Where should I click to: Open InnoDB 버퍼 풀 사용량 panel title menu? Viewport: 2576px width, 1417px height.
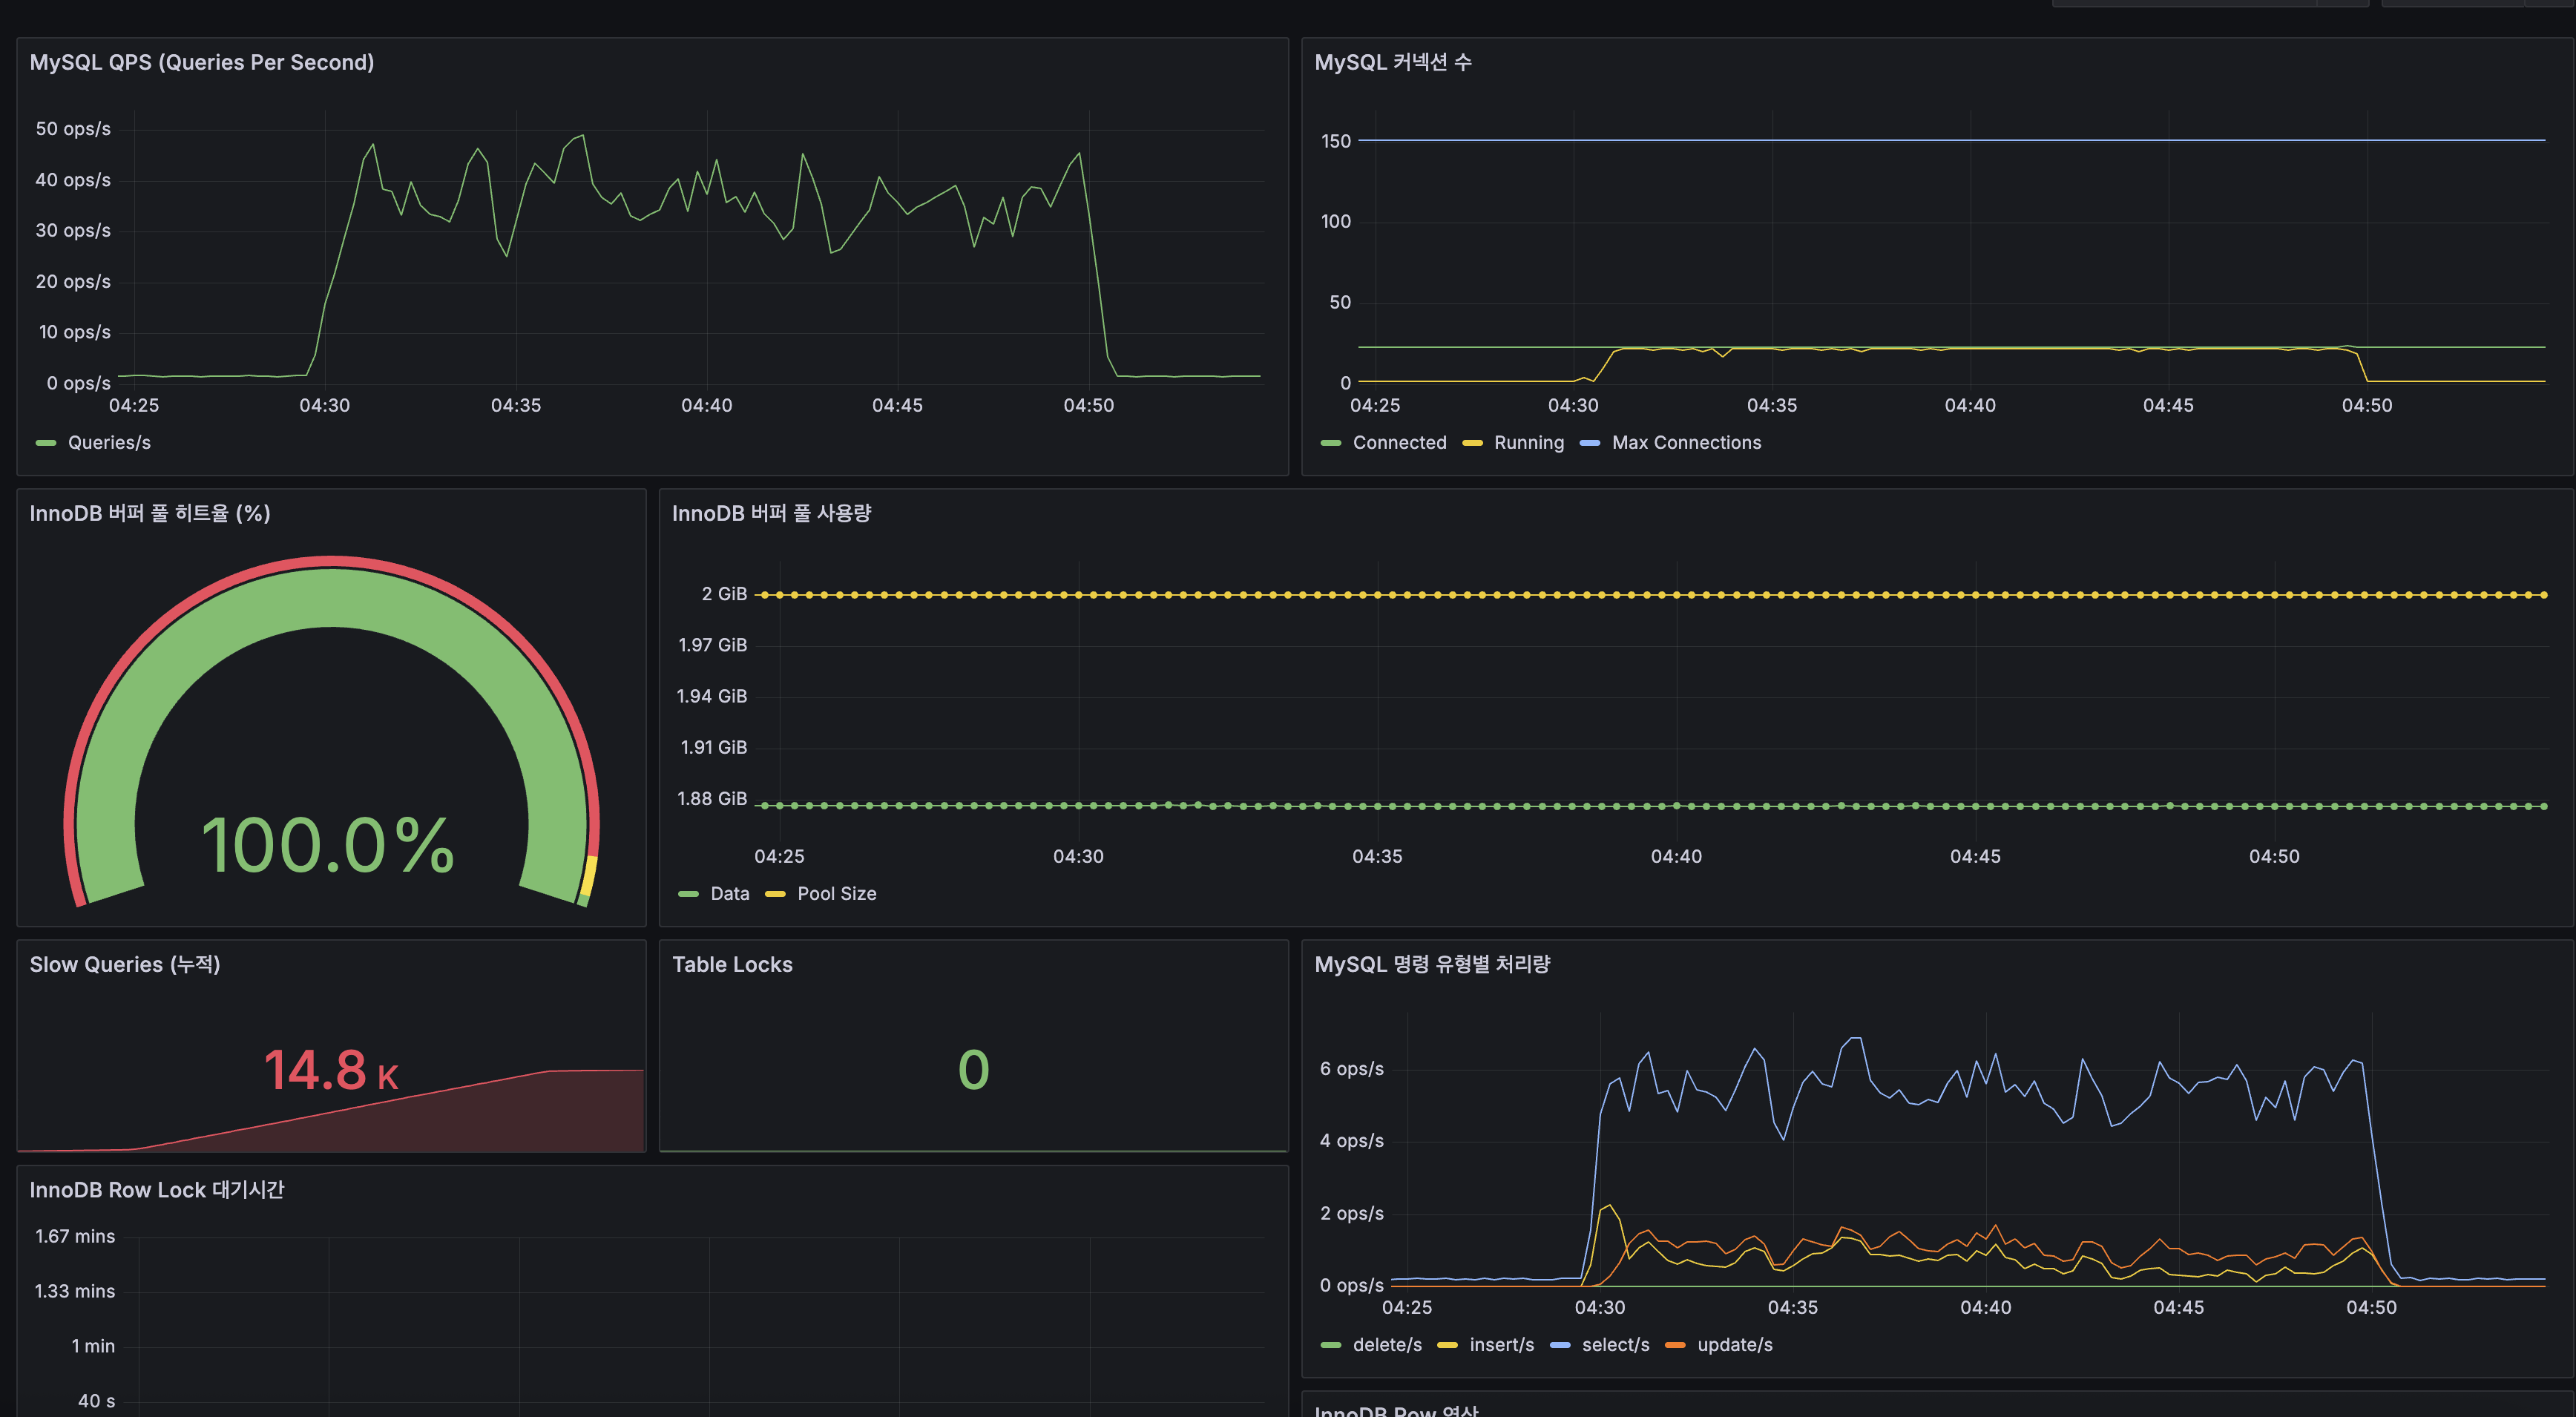[x=771, y=513]
